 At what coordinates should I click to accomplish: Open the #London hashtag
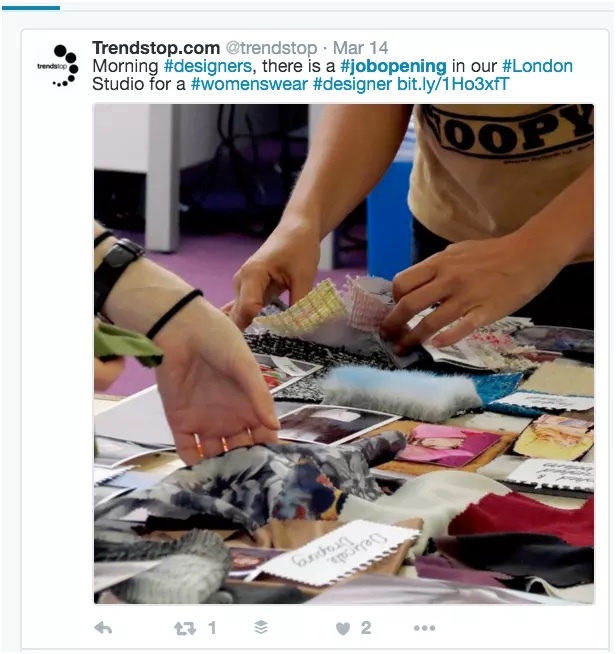537,66
